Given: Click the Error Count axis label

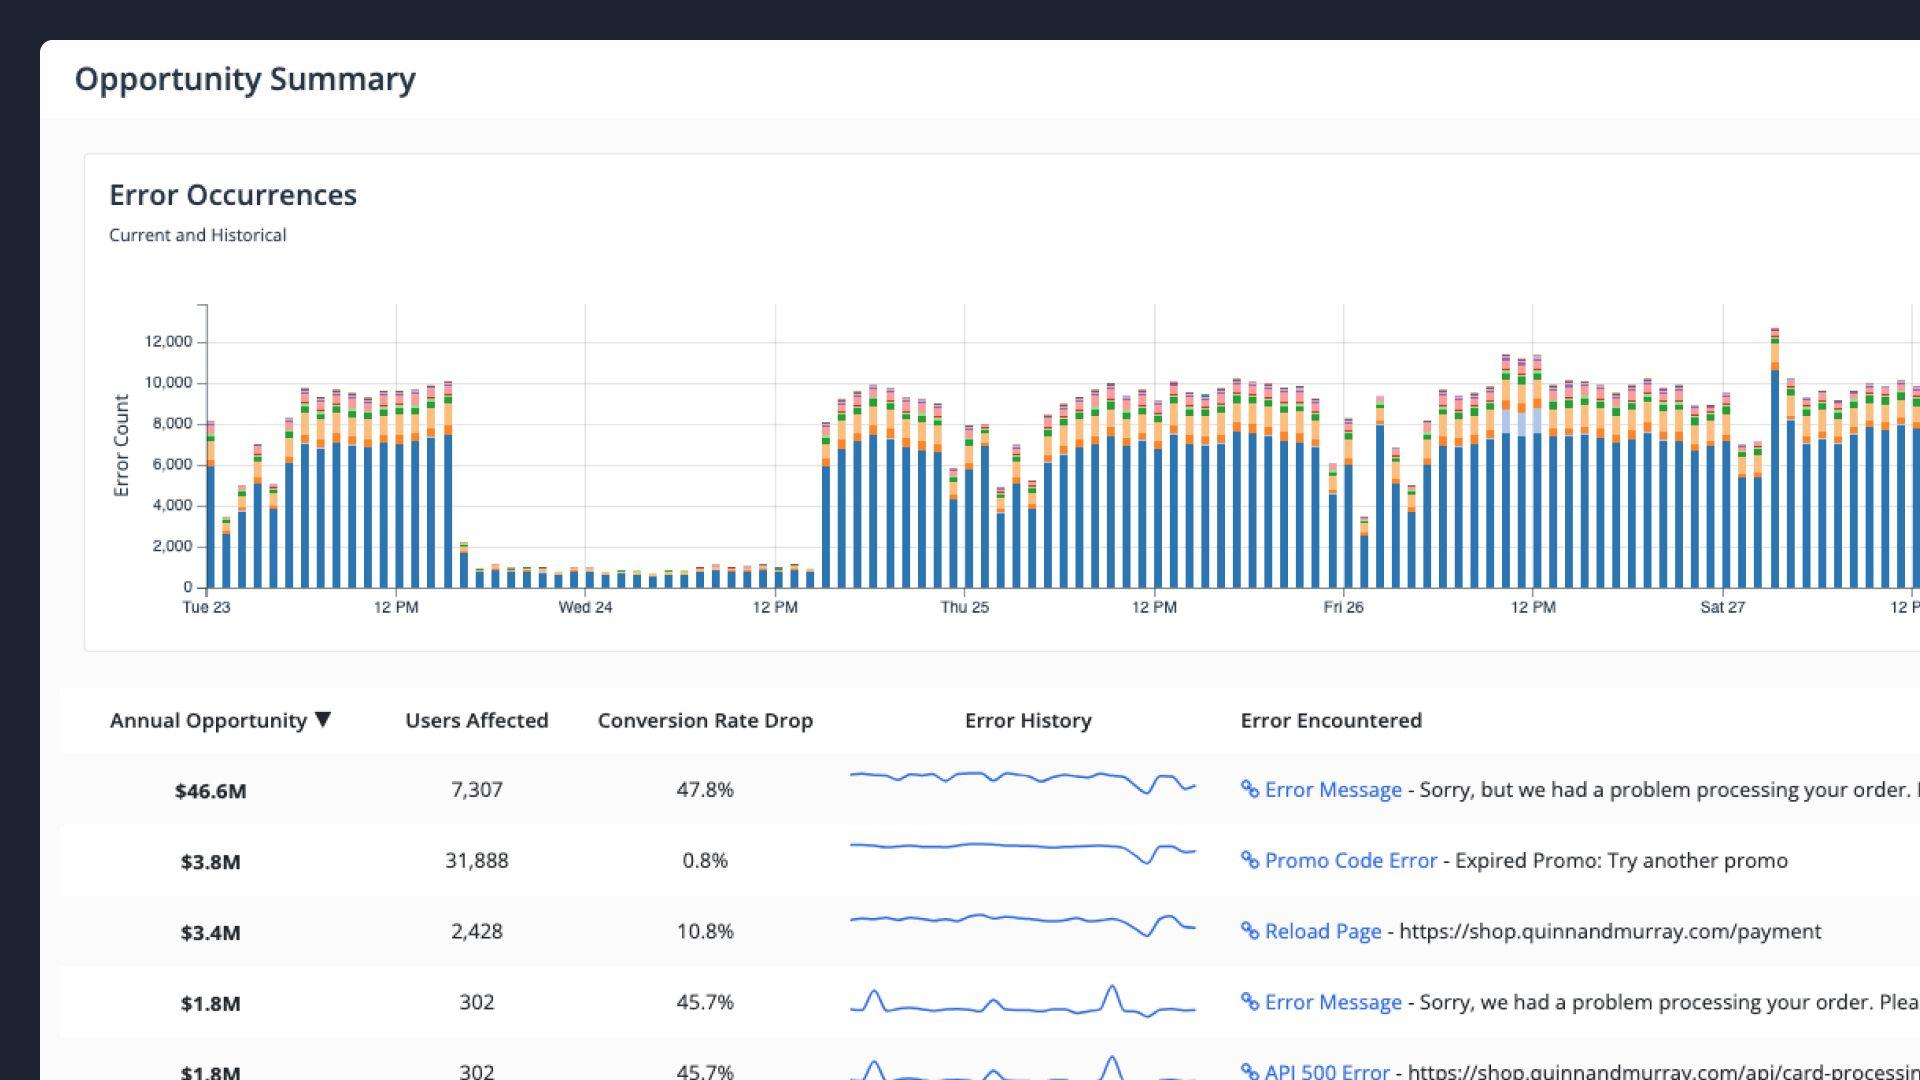Looking at the screenshot, I should pos(121,446).
